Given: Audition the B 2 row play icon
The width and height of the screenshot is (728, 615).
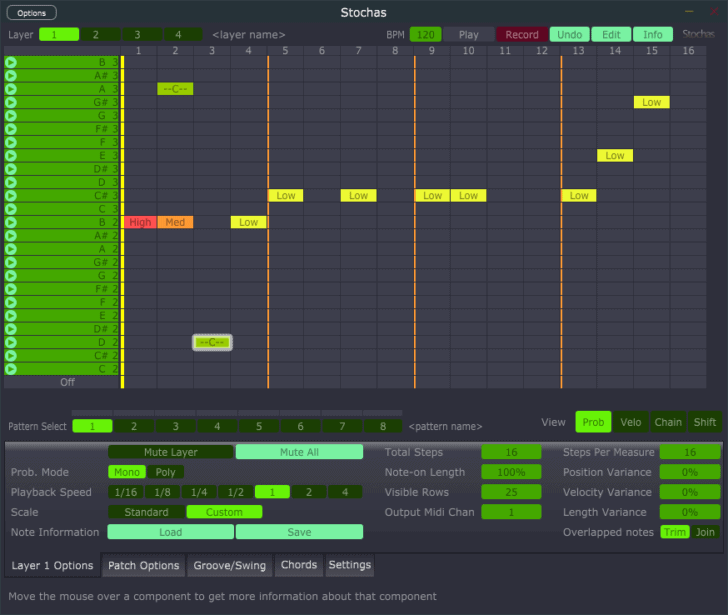Looking at the screenshot, I should (x=11, y=222).
